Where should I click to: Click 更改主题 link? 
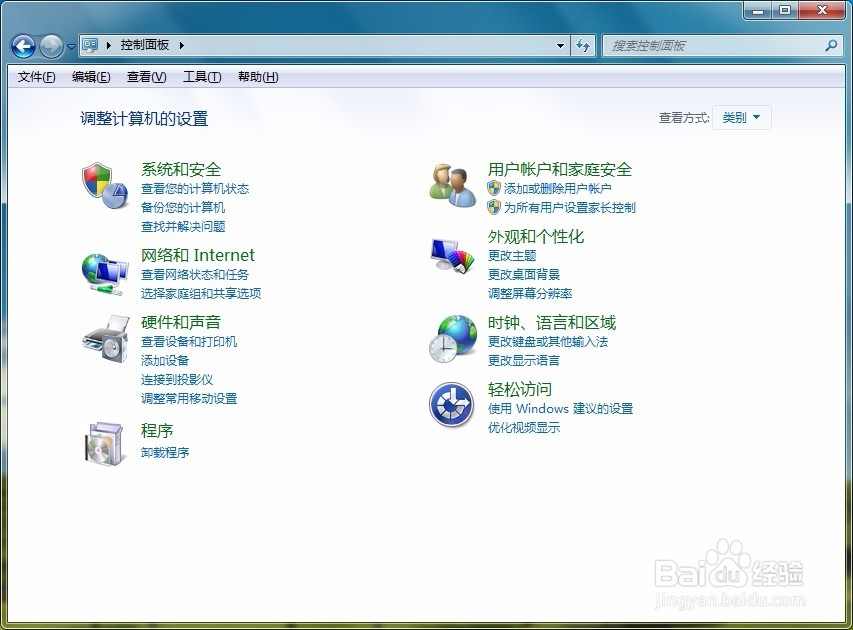[x=512, y=256]
